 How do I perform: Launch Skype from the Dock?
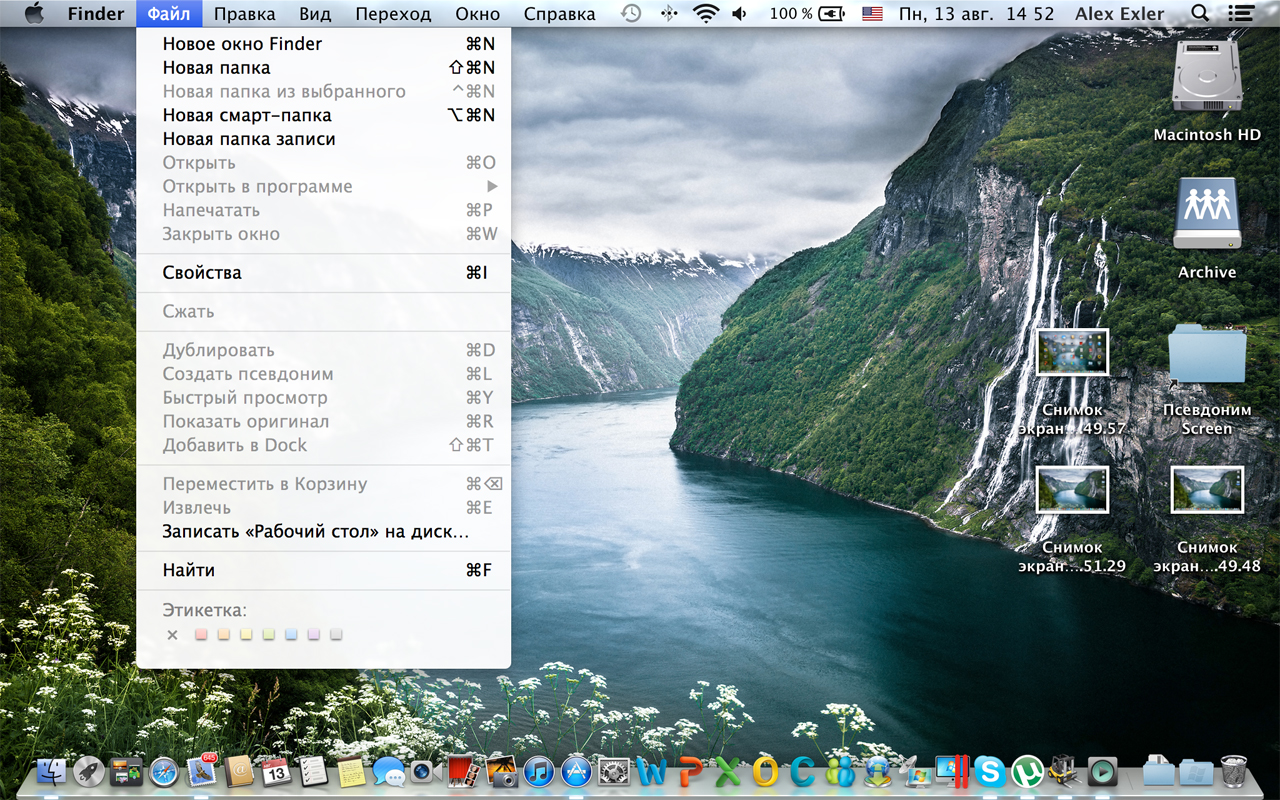989,771
